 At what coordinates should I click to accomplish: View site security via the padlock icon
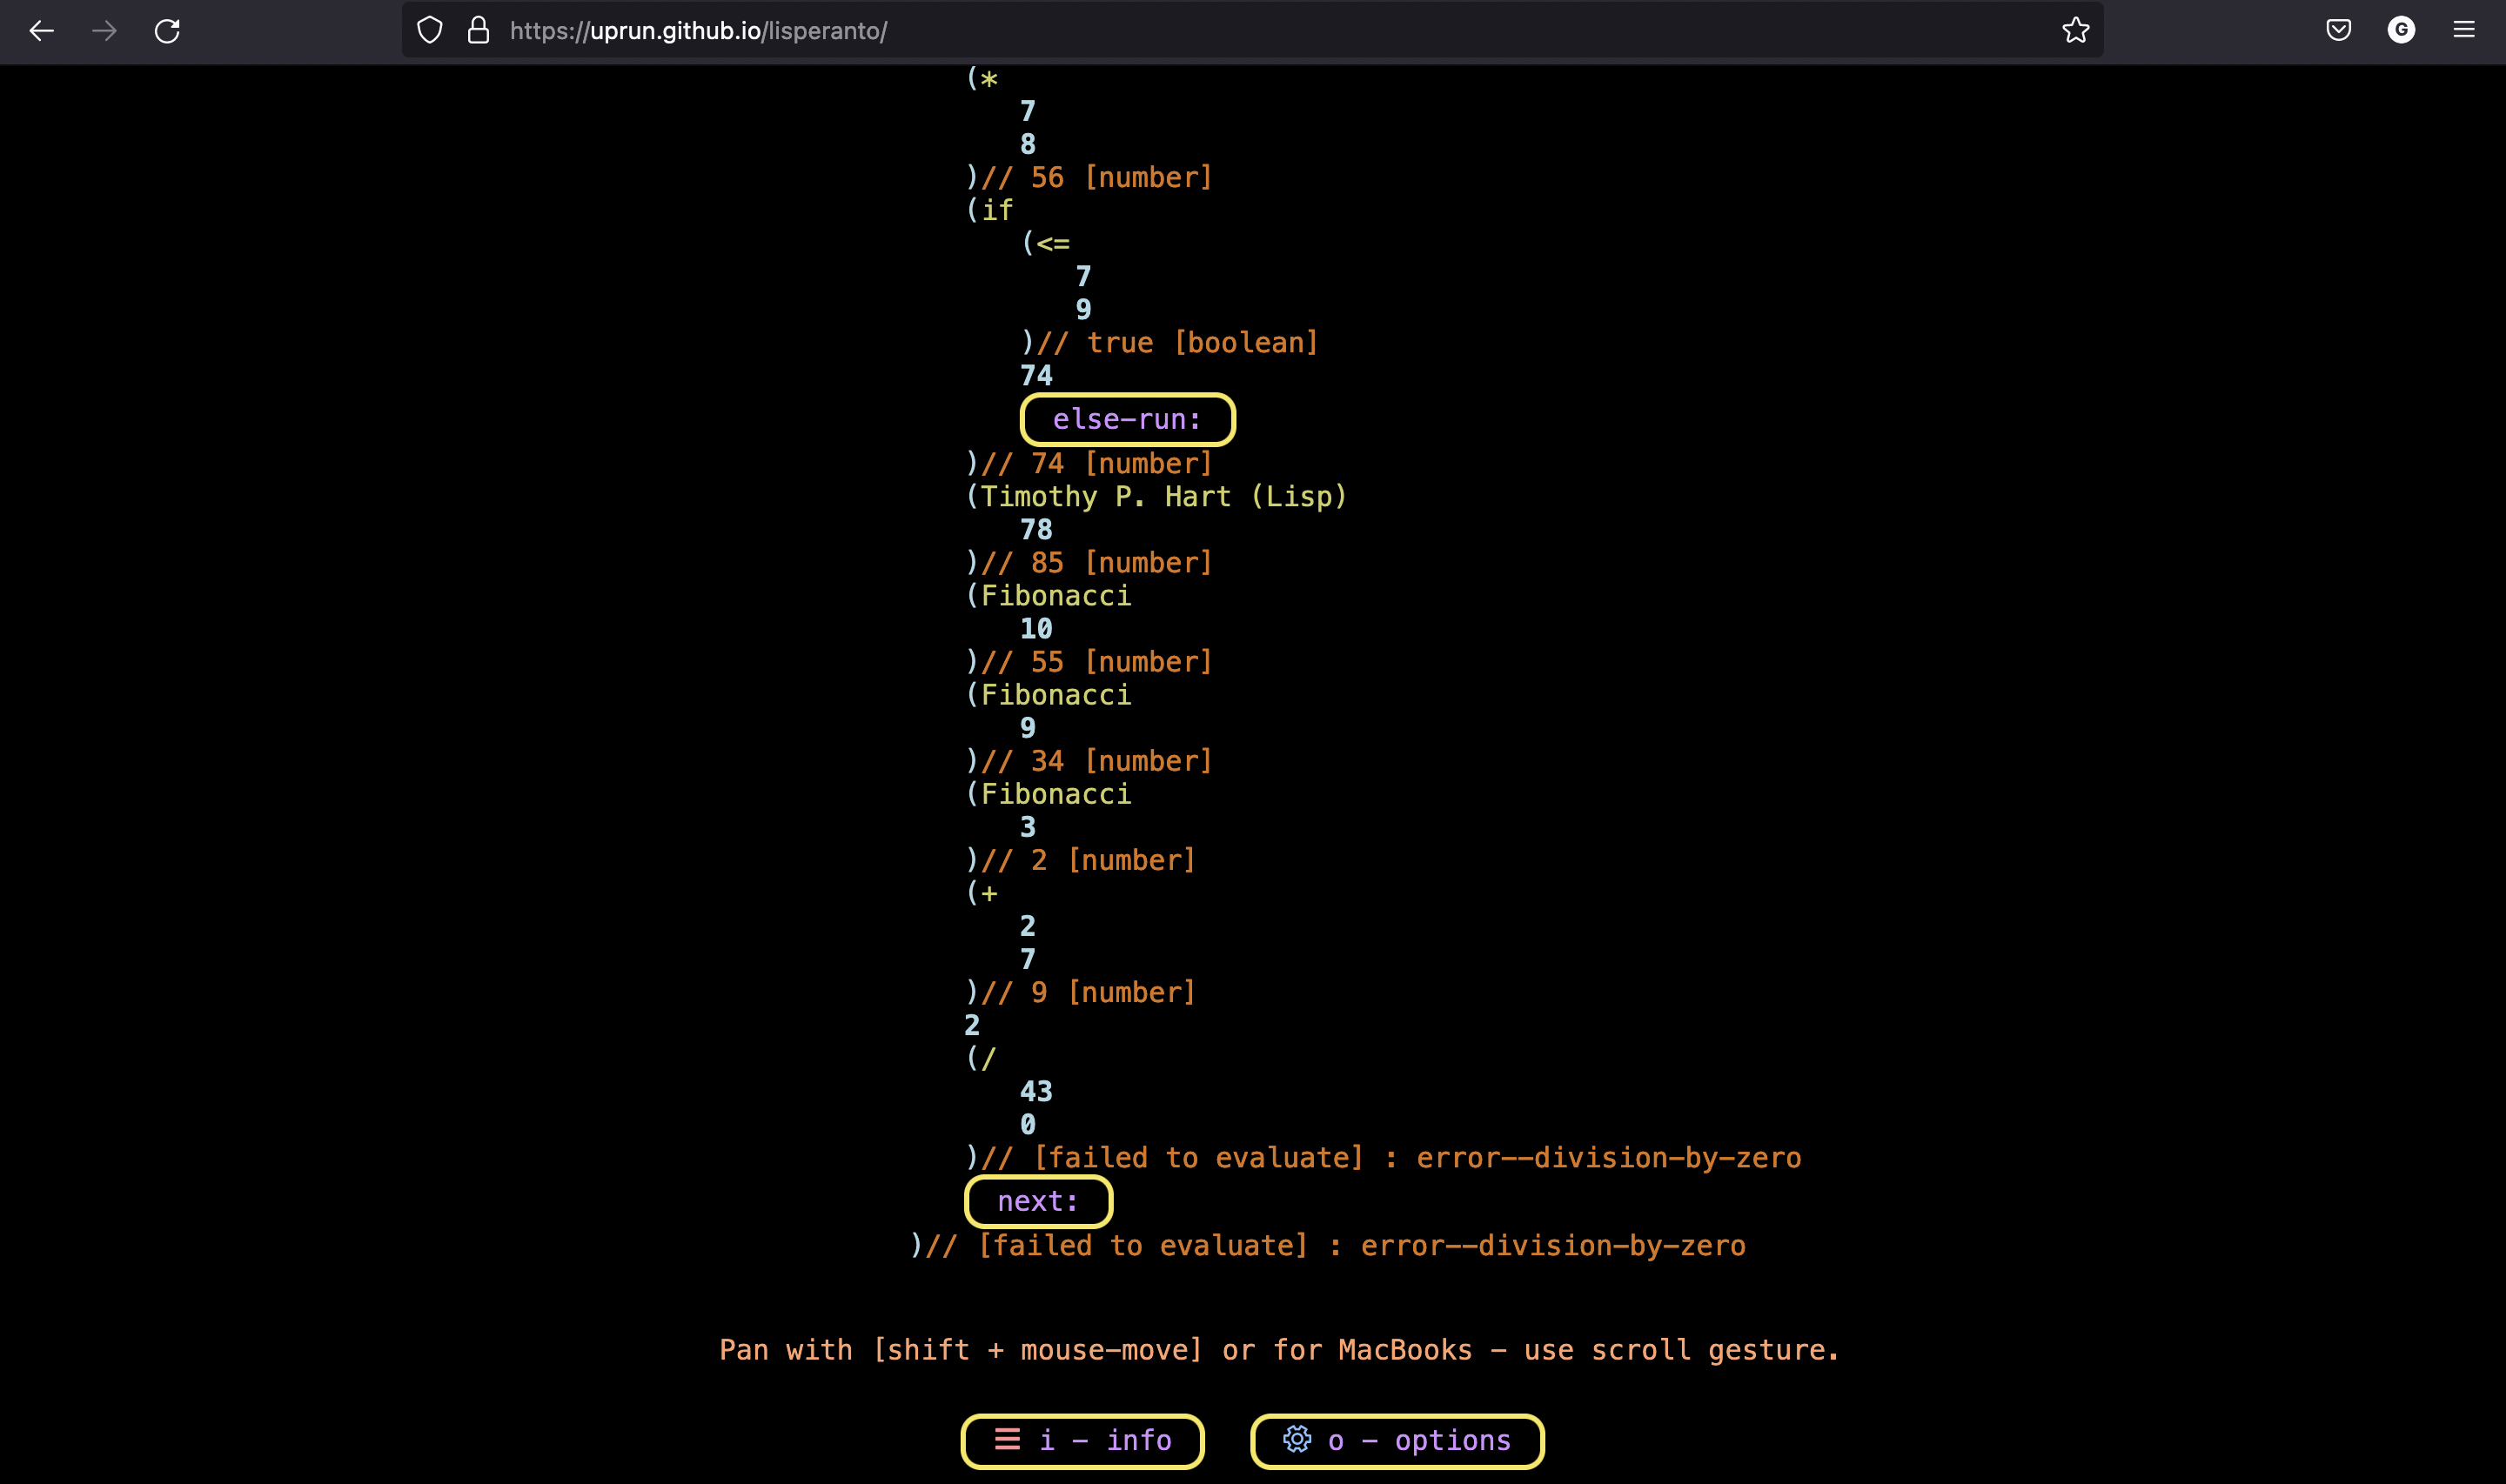(478, 31)
